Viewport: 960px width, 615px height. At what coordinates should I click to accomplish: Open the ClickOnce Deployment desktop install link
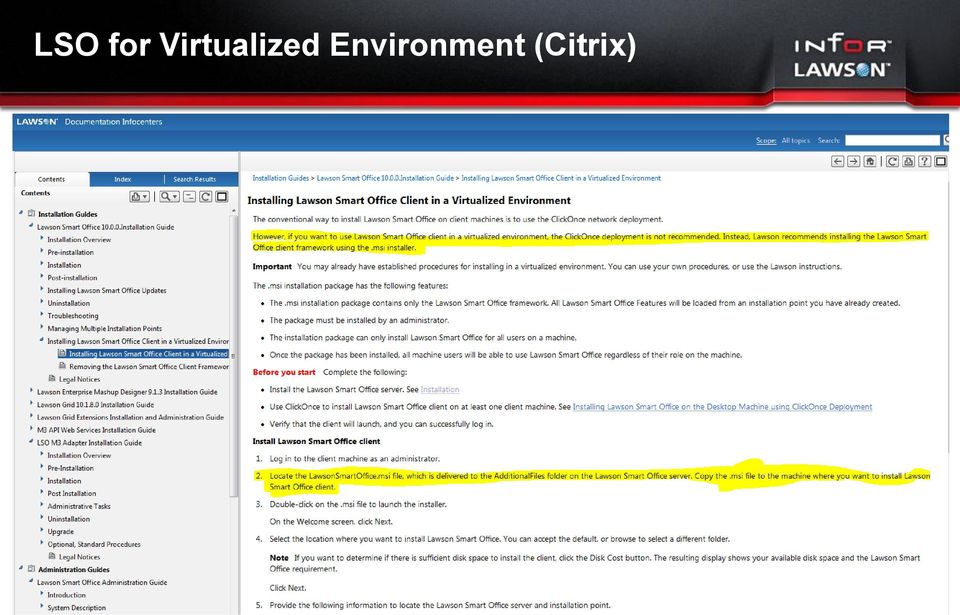tap(722, 407)
